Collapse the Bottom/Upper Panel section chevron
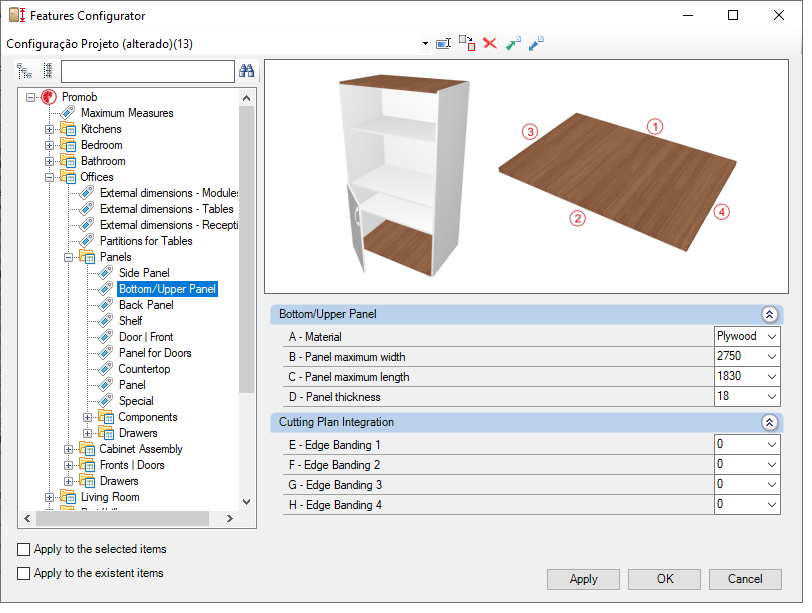812x613 pixels. (x=770, y=314)
